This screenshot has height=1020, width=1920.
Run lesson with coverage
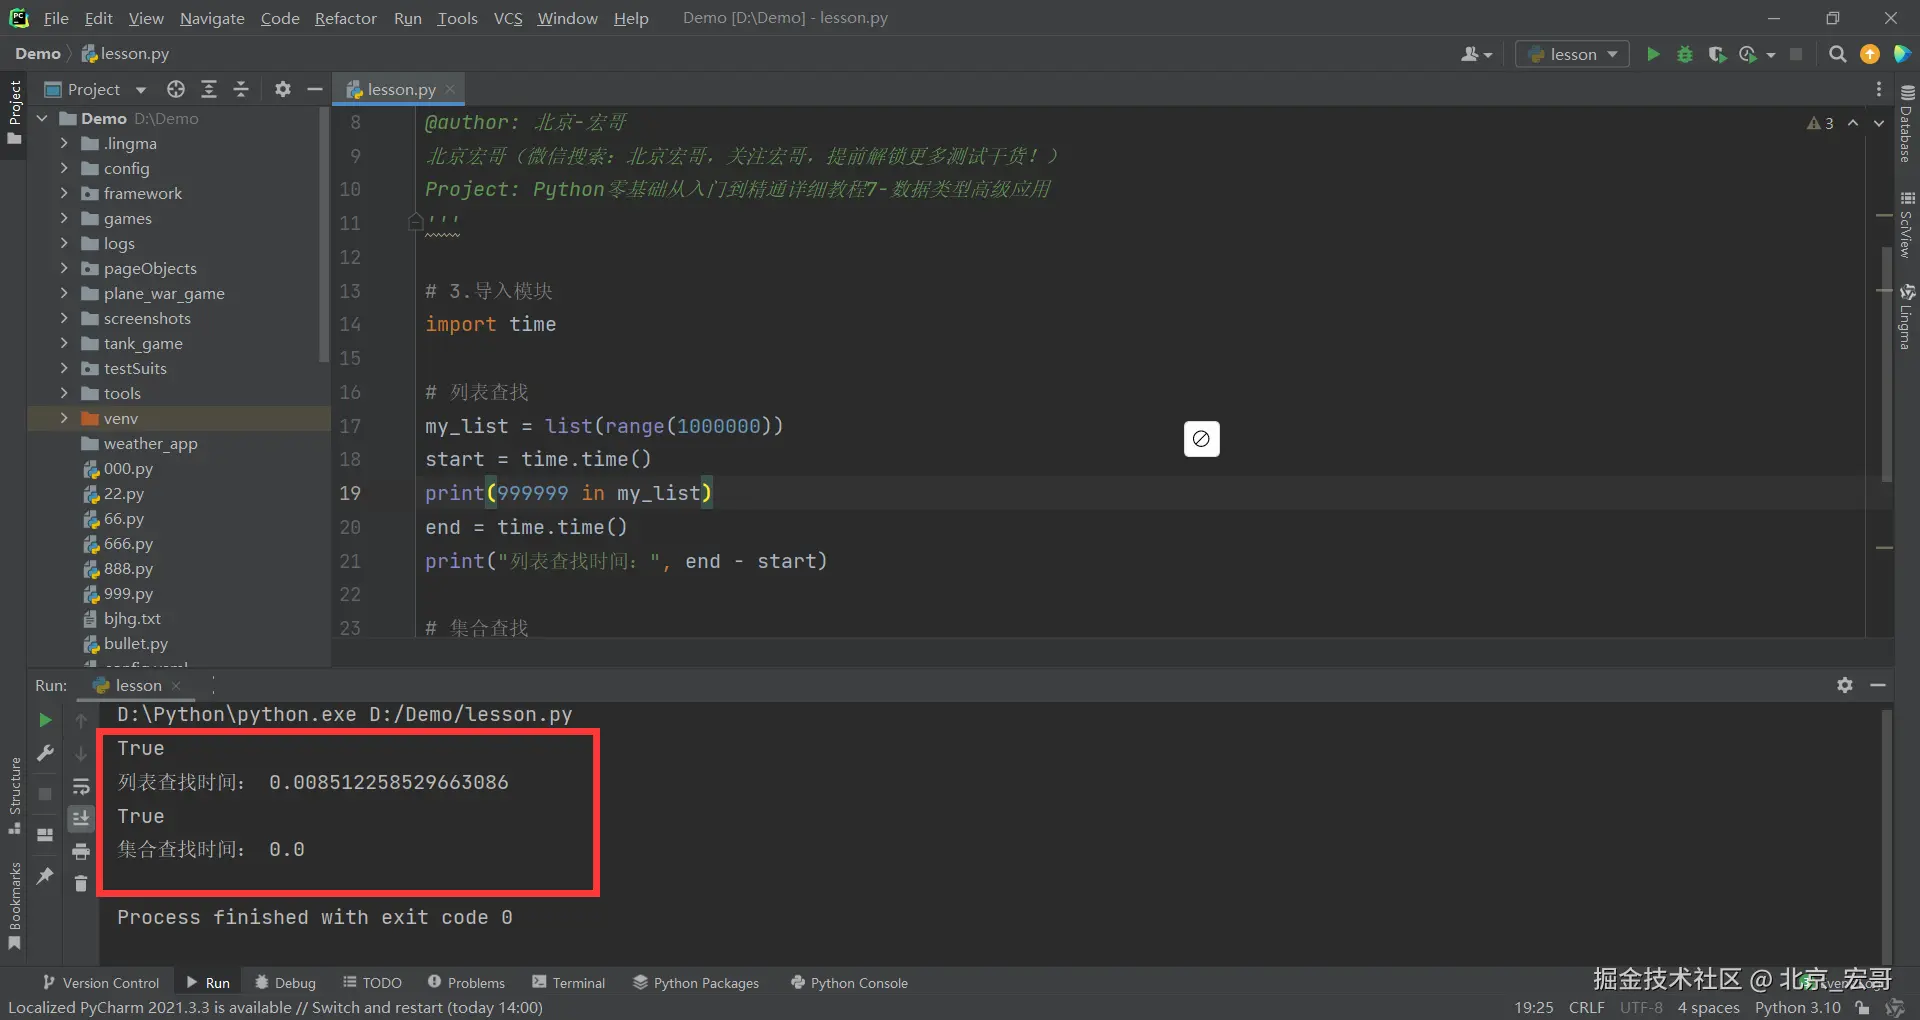pos(1717,54)
